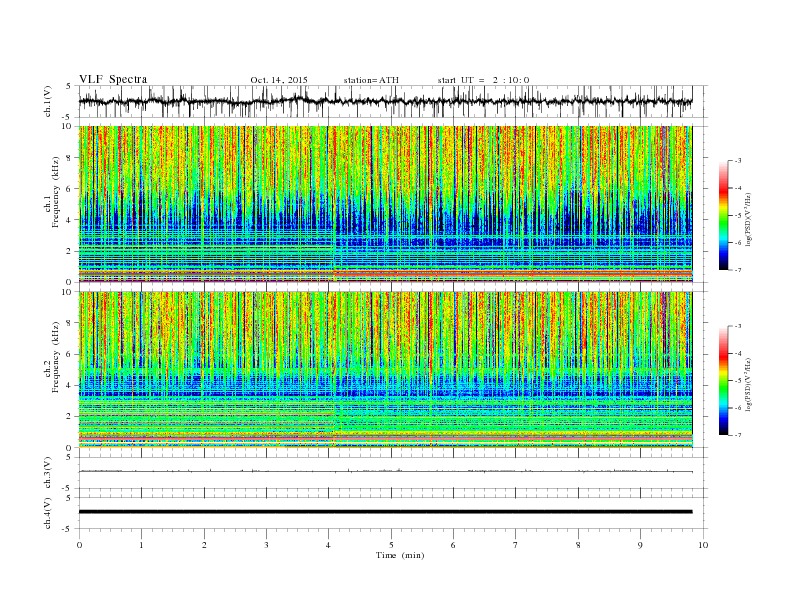The height and width of the screenshot is (612, 792).
Task: Click the "-3" tick on ch.1 color bar
Action: (x=737, y=161)
